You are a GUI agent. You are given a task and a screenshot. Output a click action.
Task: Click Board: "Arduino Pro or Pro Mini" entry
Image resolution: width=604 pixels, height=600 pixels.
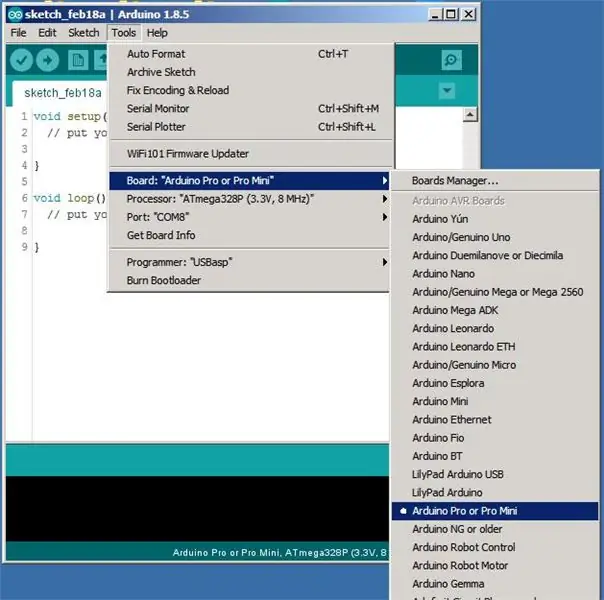250,181
